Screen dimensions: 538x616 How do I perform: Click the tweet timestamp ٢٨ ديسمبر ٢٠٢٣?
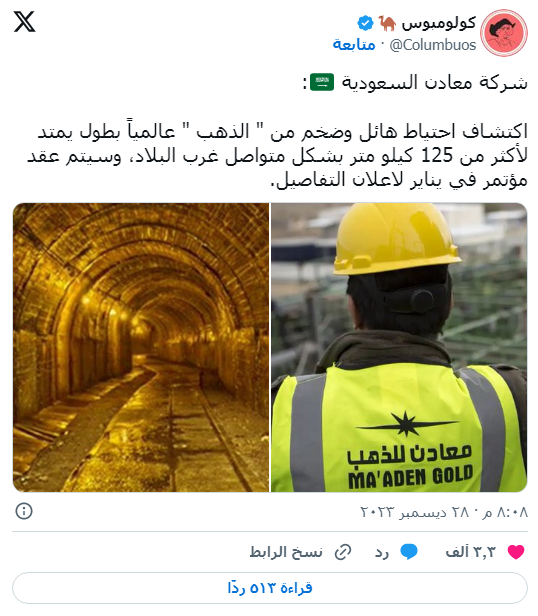tap(444, 512)
